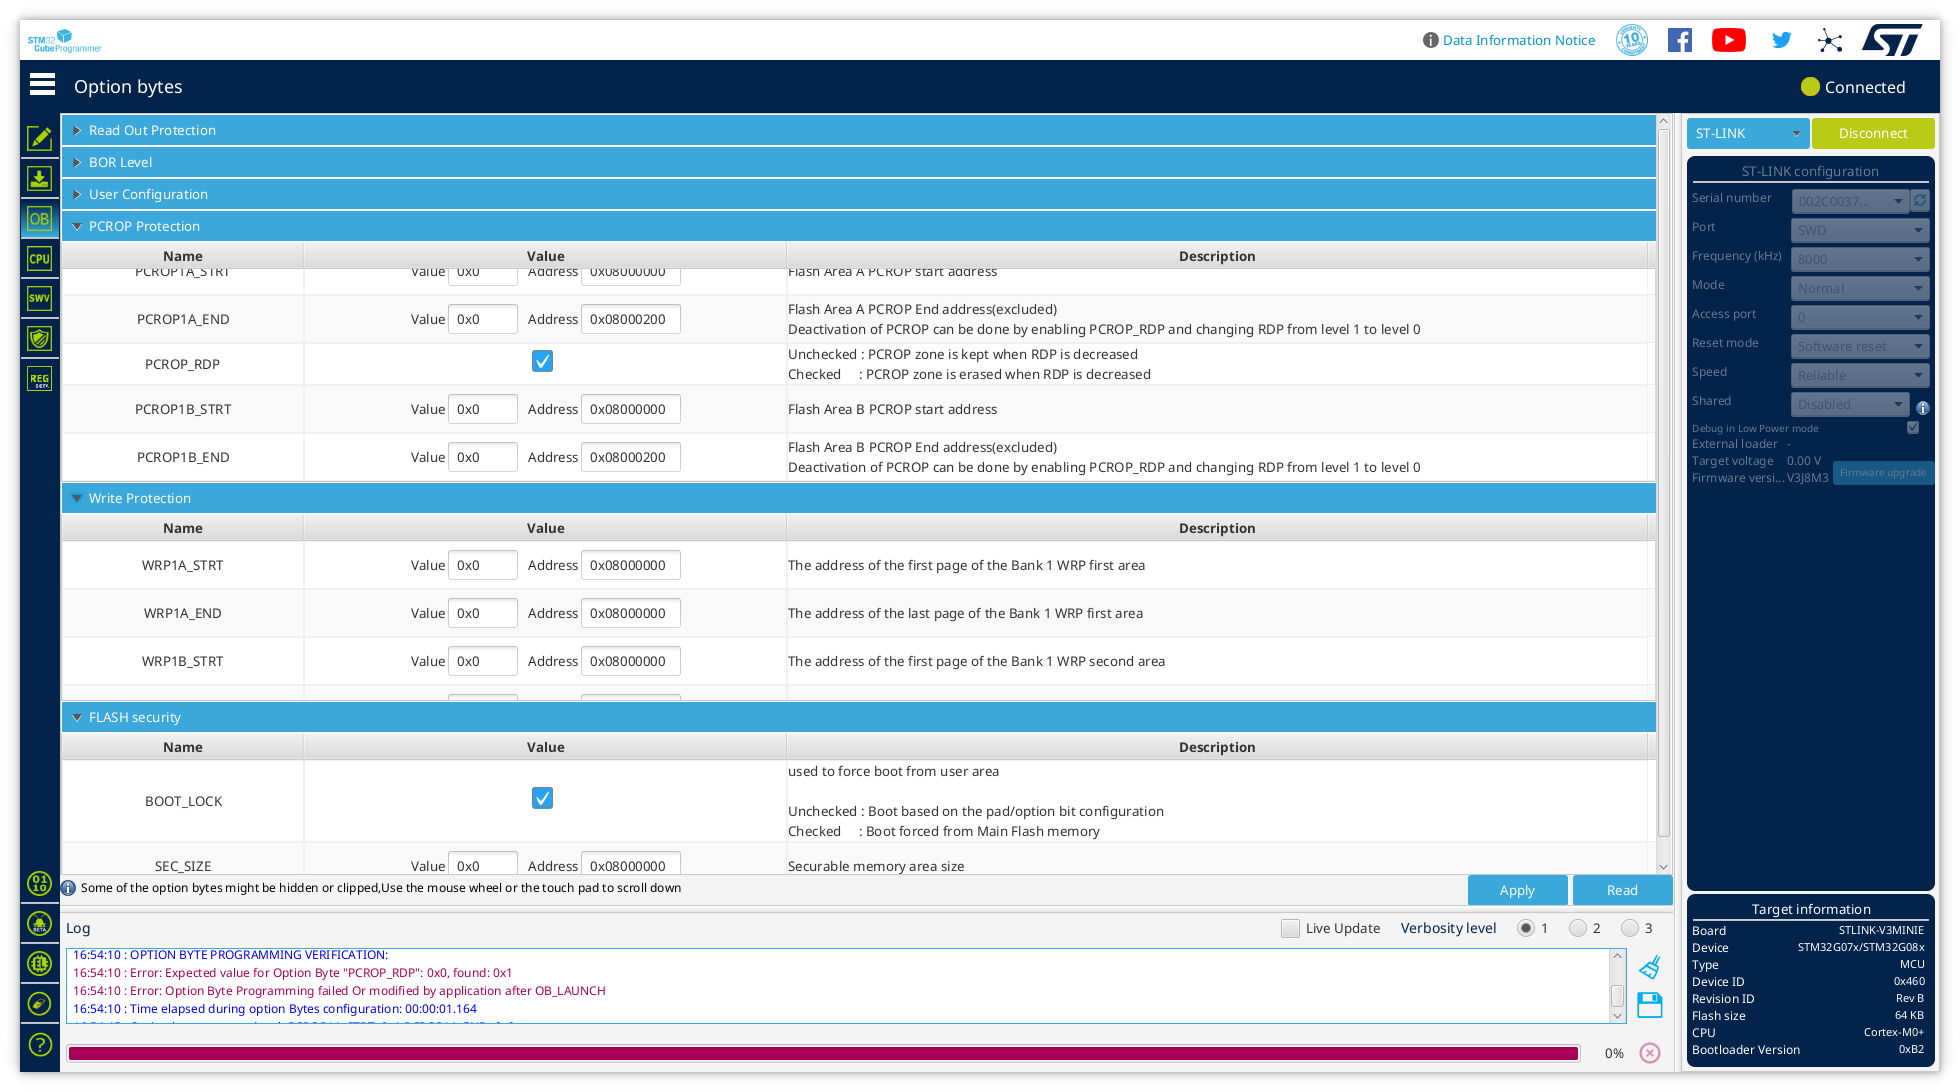Click the Apply button
The height and width of the screenshot is (1092, 1960).
(x=1516, y=890)
